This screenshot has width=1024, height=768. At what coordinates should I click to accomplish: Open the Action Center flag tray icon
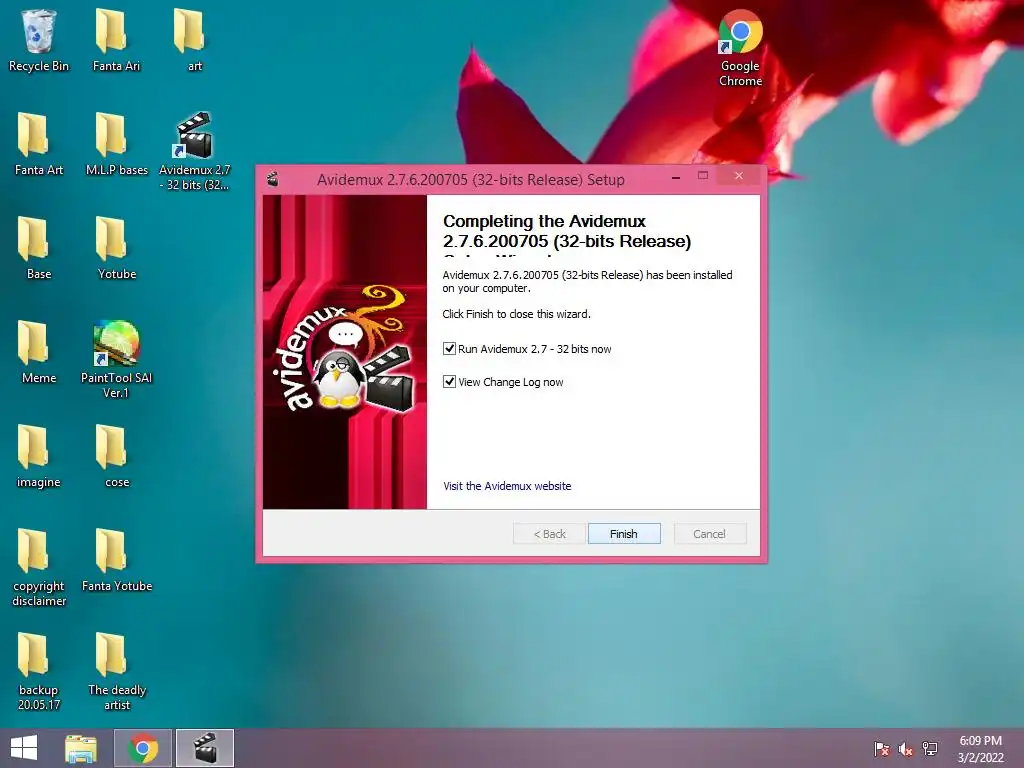point(881,748)
